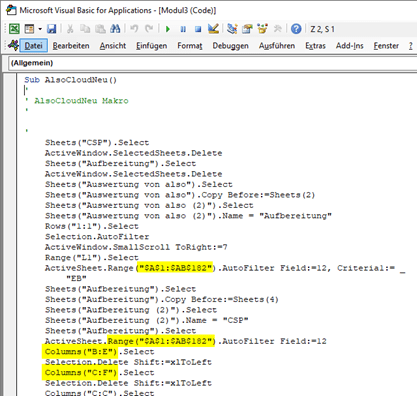Open the Format menu

point(190,46)
